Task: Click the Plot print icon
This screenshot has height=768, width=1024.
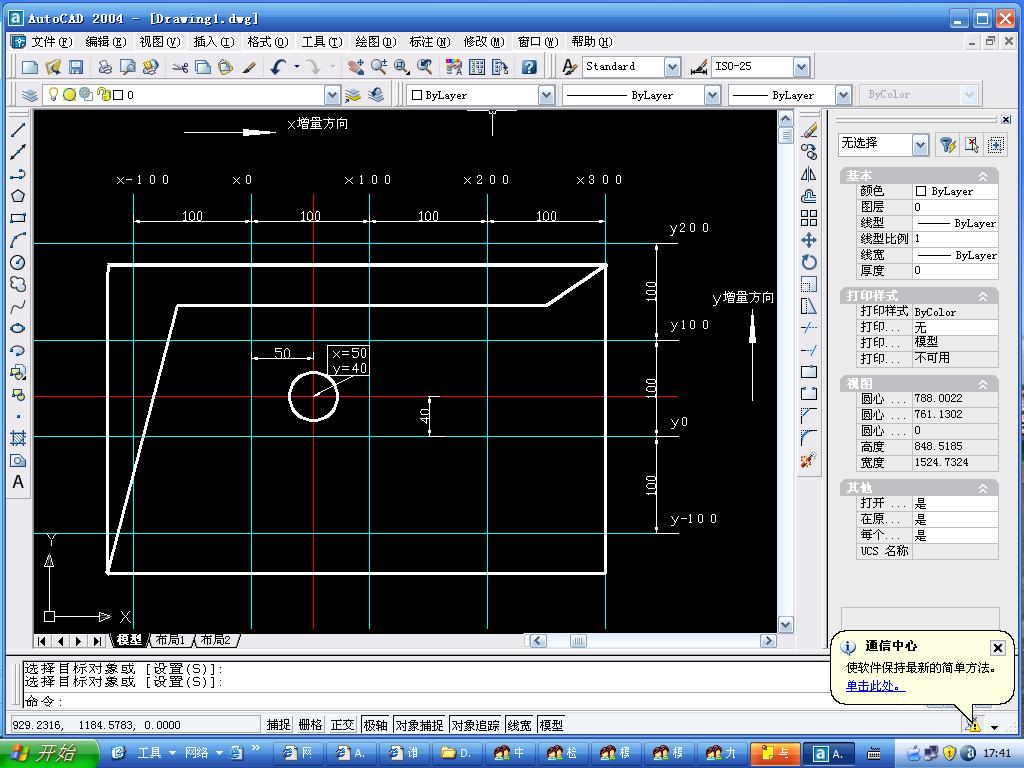Action: click(x=105, y=67)
